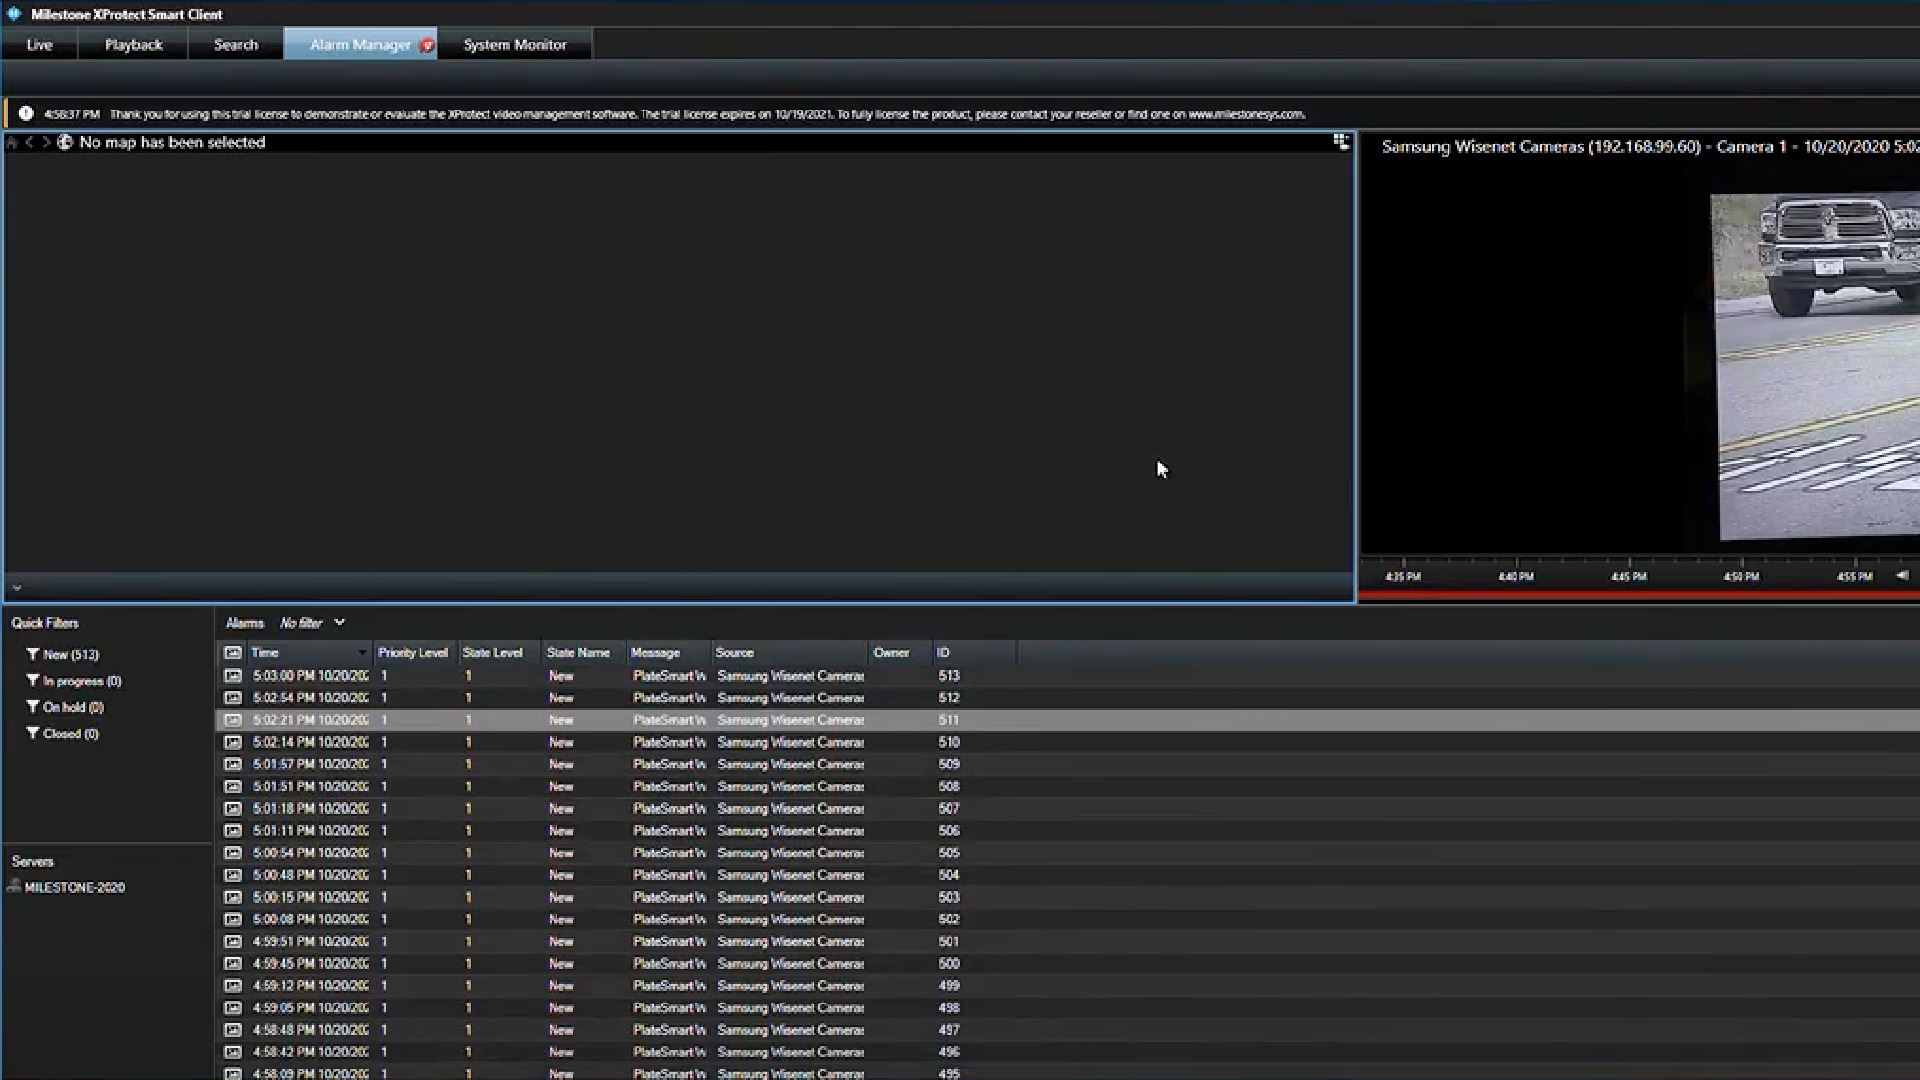
Task: Click image icon of alarm 513
Action: point(233,676)
